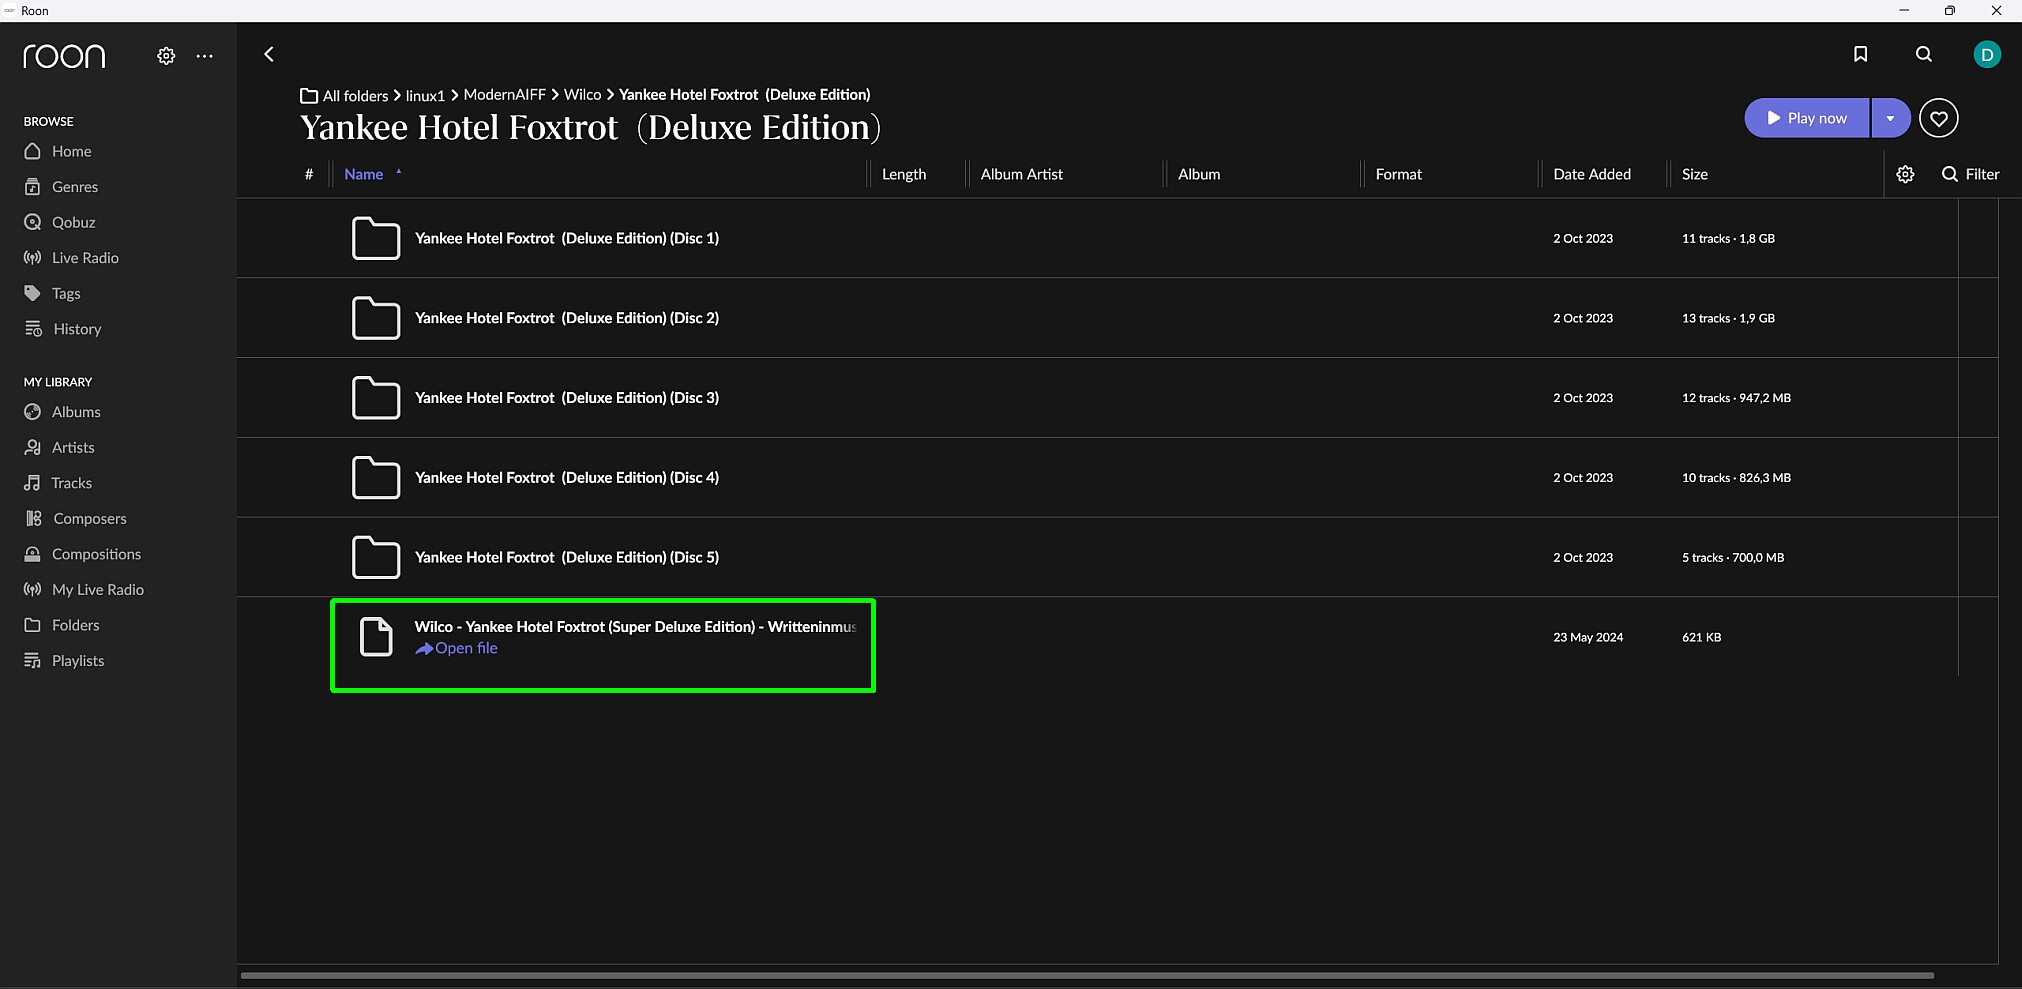Open the Disc 5 folder icon
The image size is (2022, 989).
point(376,557)
